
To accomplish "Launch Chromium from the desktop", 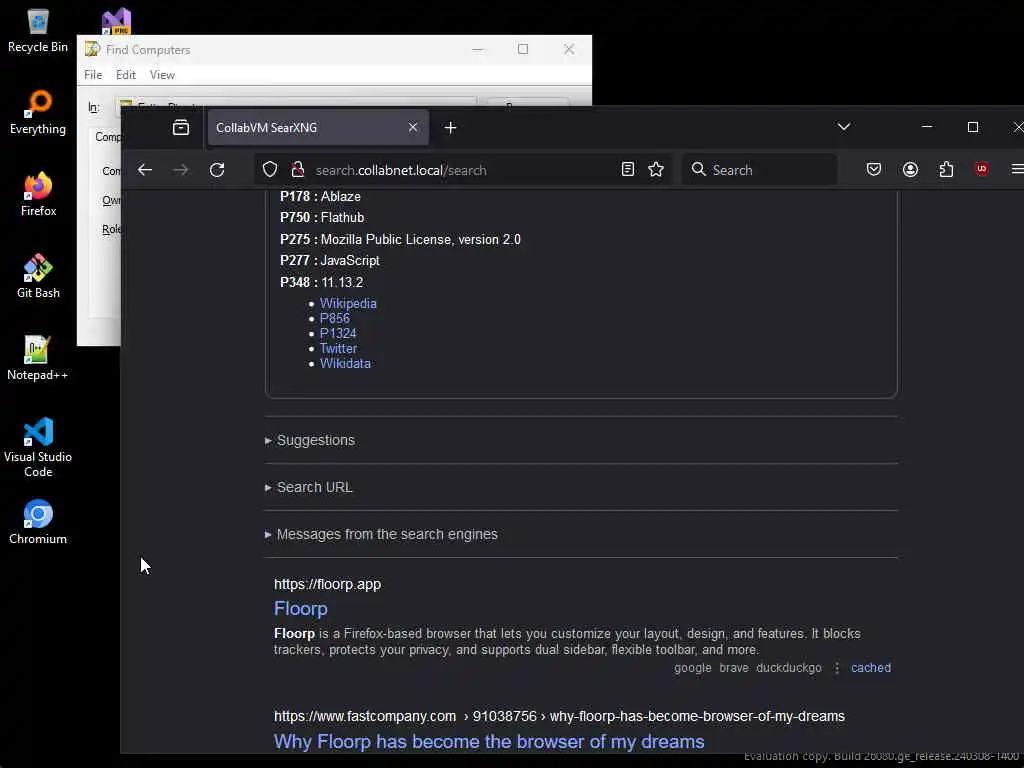I will [x=38, y=522].
